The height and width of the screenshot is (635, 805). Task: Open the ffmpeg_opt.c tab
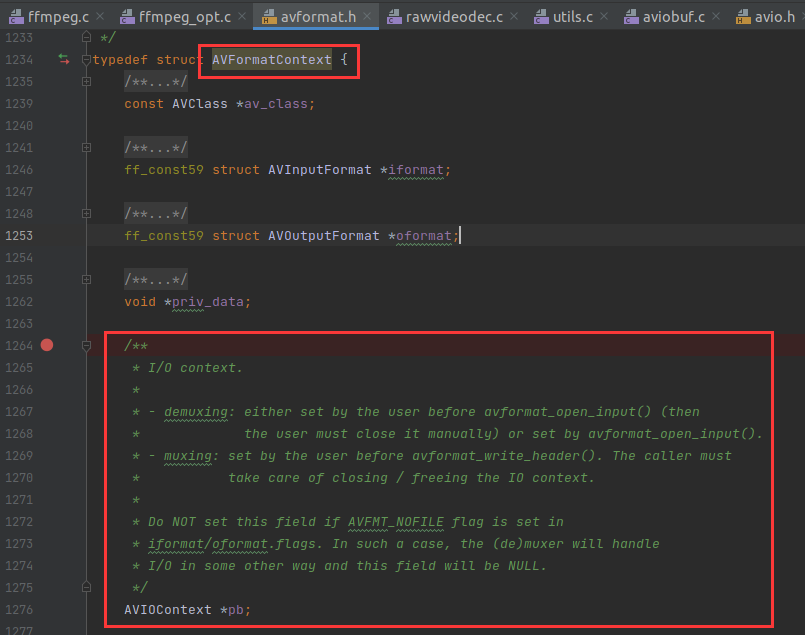pos(184,17)
